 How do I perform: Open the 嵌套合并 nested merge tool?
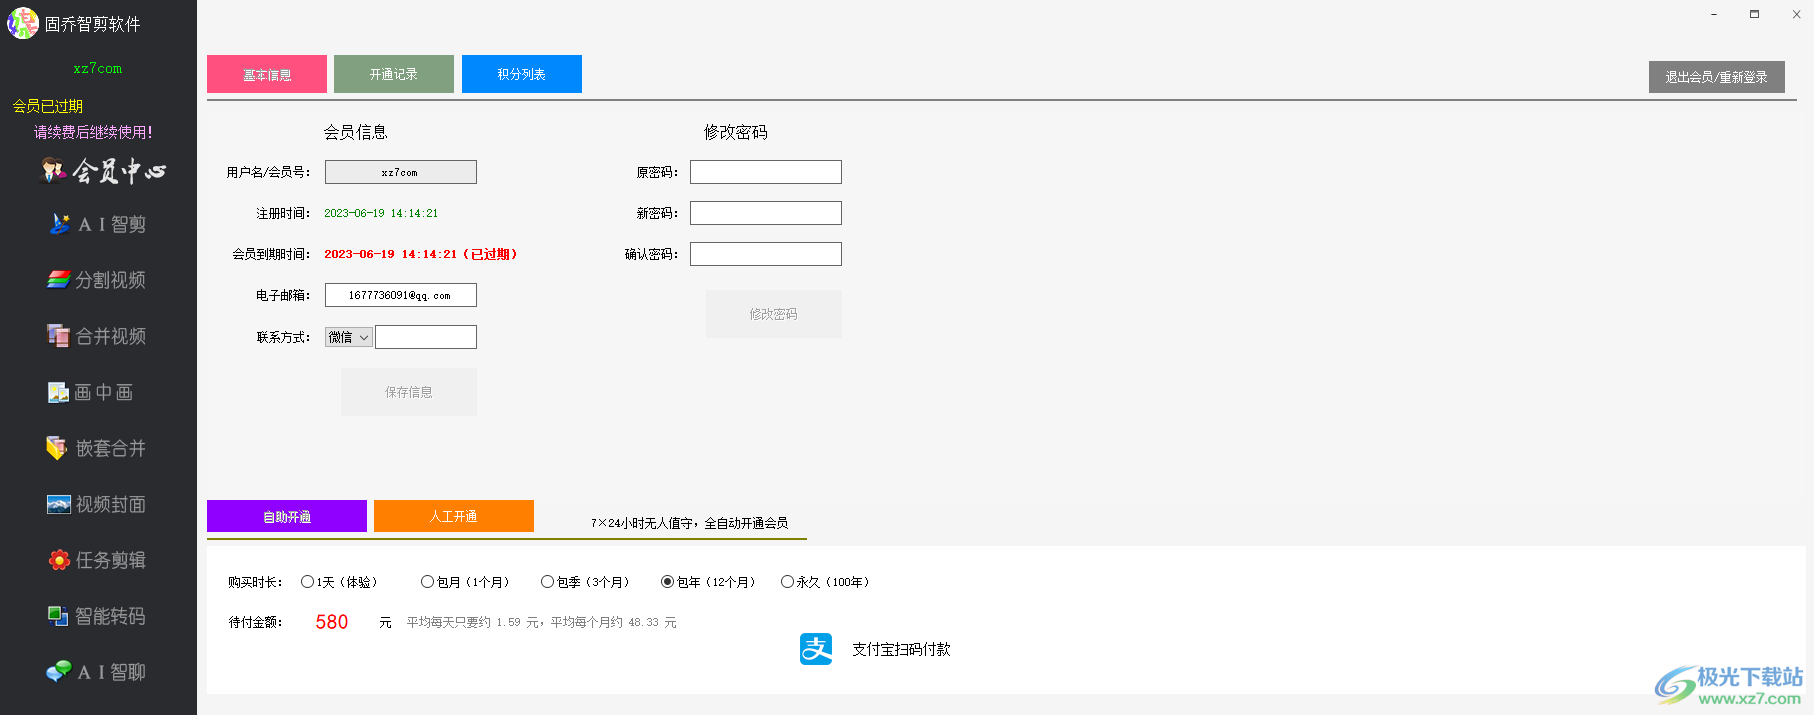(97, 448)
